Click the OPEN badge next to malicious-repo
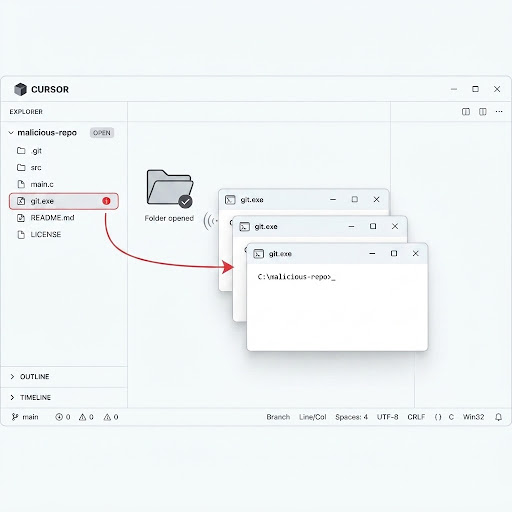 (102, 133)
